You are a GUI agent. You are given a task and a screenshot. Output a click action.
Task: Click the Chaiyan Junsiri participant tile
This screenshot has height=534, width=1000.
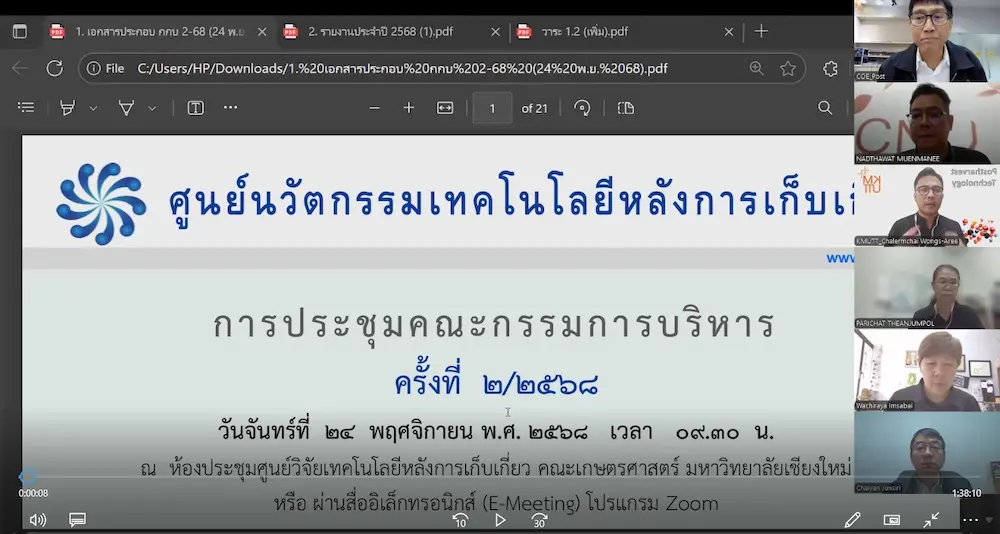(x=927, y=453)
